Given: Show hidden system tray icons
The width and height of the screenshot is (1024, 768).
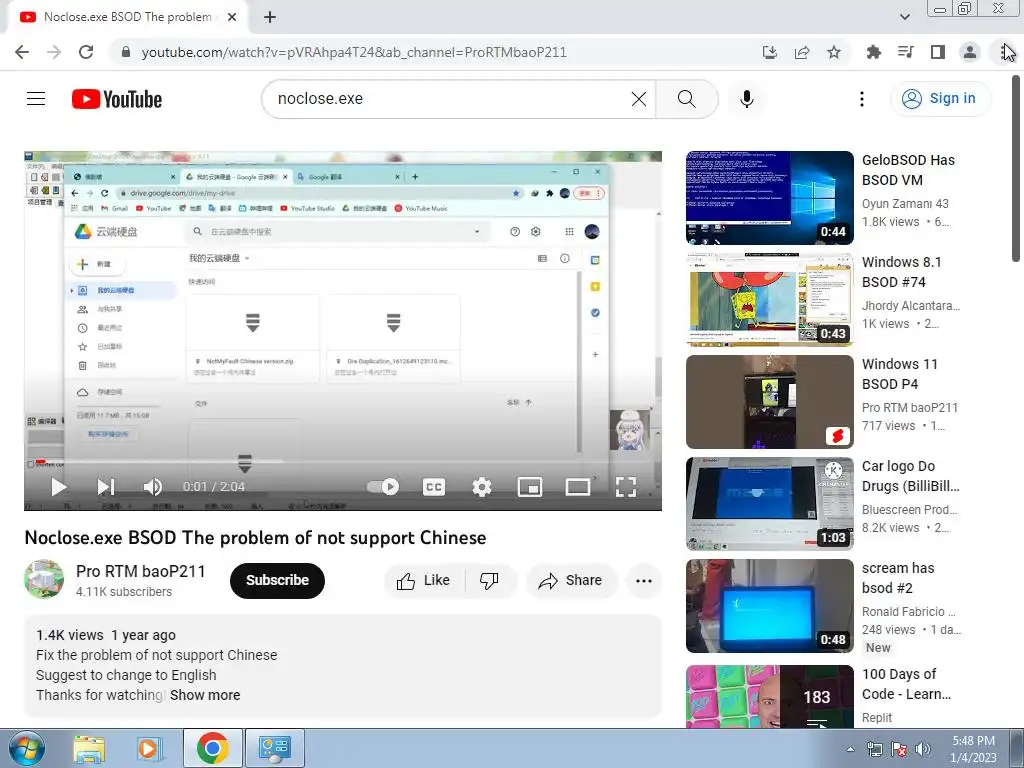Looking at the screenshot, I should (x=850, y=749).
